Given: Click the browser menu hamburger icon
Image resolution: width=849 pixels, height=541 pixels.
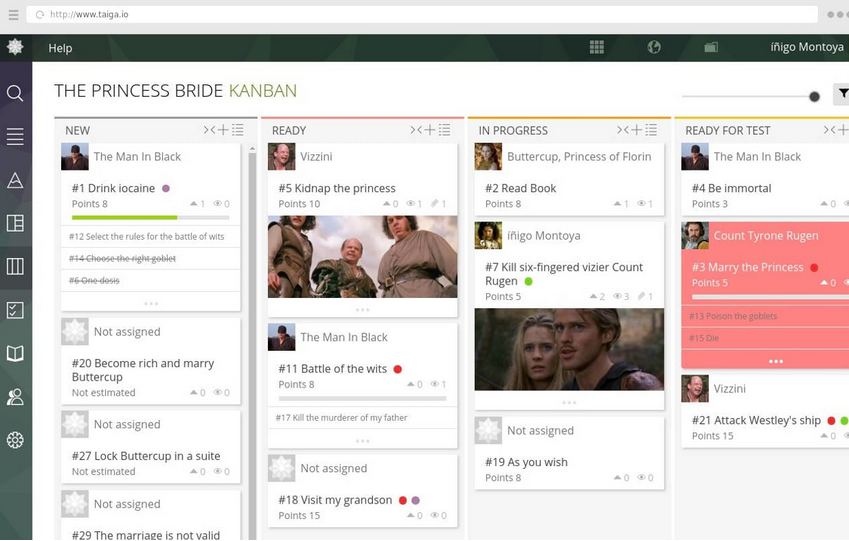Looking at the screenshot, I should tap(14, 15).
